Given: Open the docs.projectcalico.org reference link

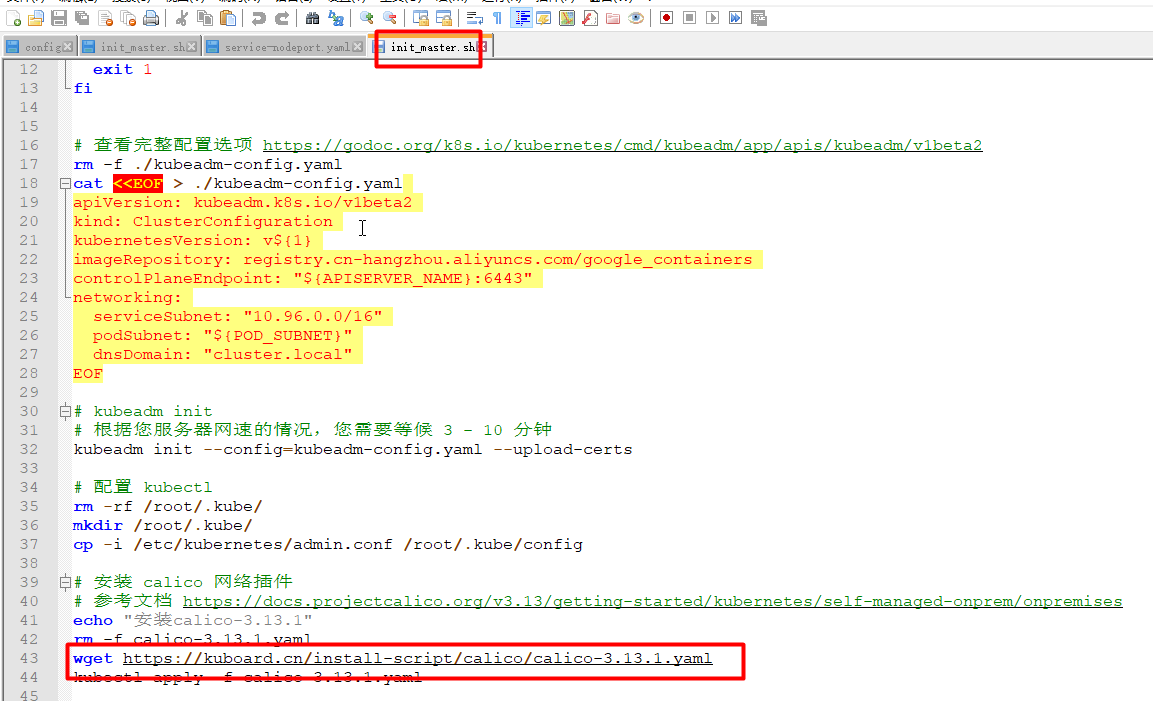Looking at the screenshot, I should [x=652, y=601].
